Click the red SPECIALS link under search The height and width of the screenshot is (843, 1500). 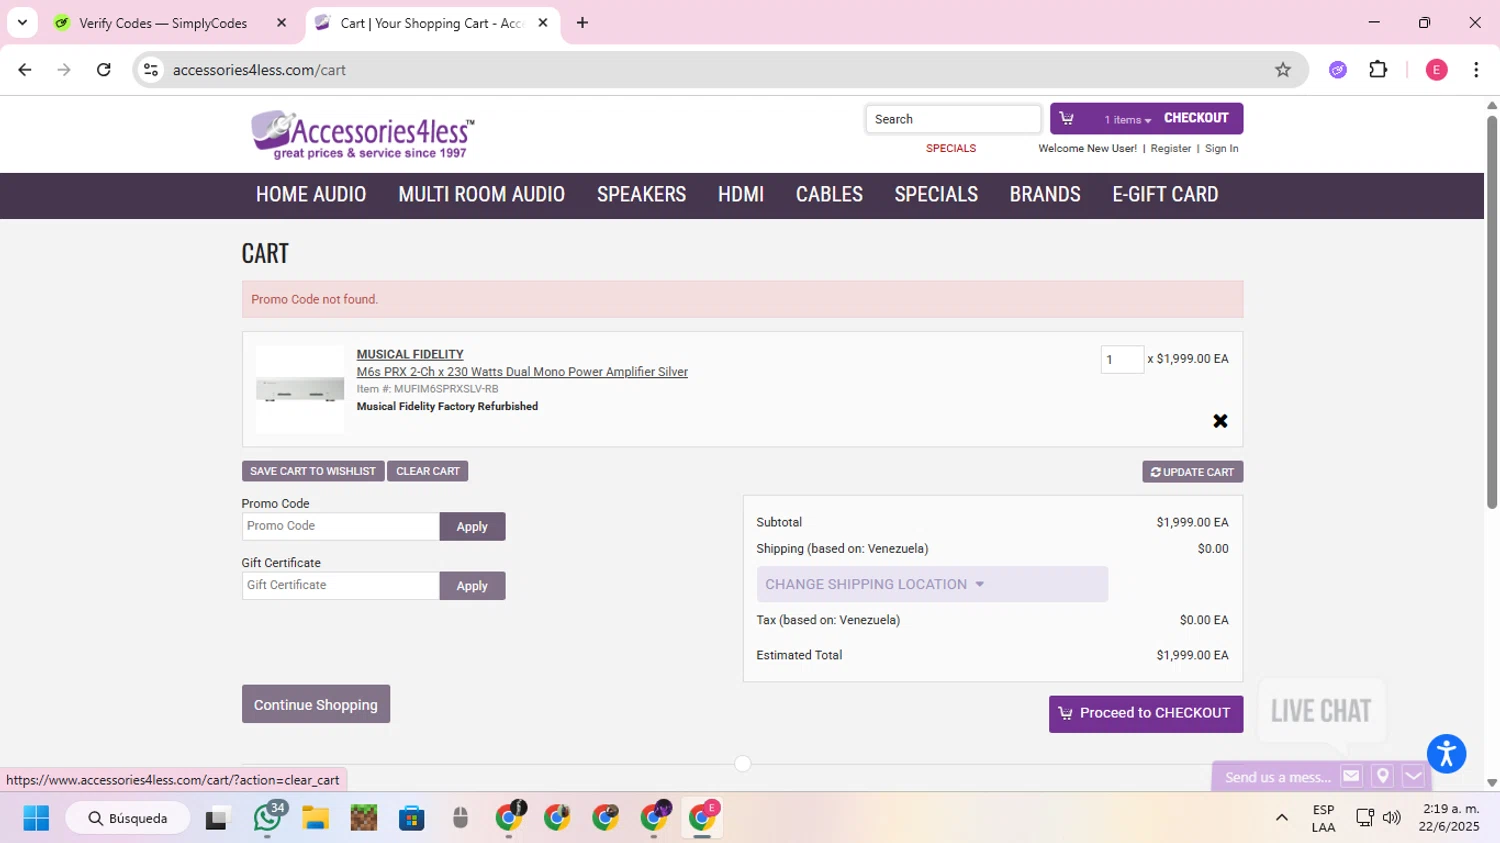[x=951, y=148]
